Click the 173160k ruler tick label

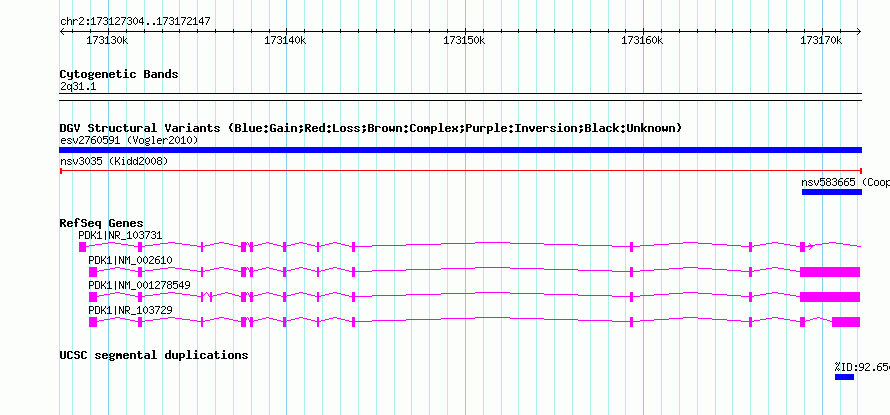click(643, 40)
